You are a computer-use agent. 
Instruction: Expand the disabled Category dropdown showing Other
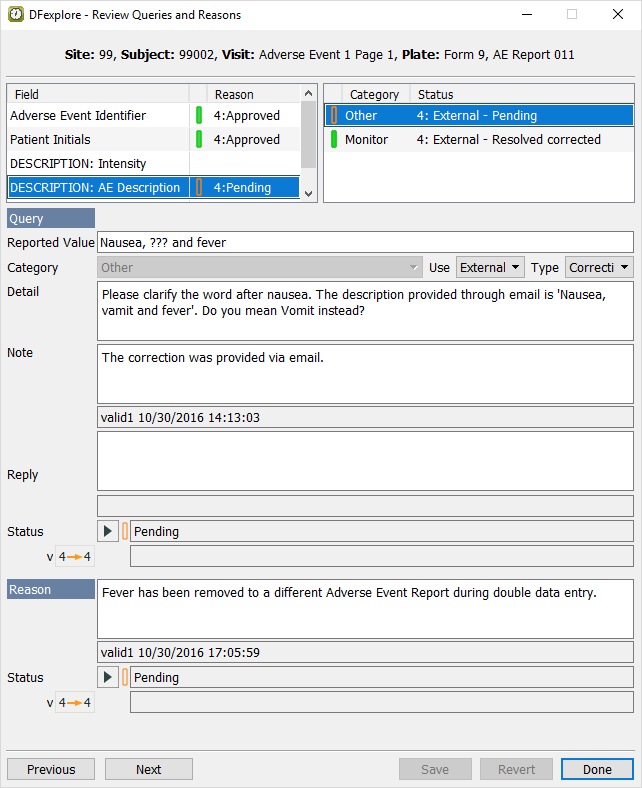(260, 267)
